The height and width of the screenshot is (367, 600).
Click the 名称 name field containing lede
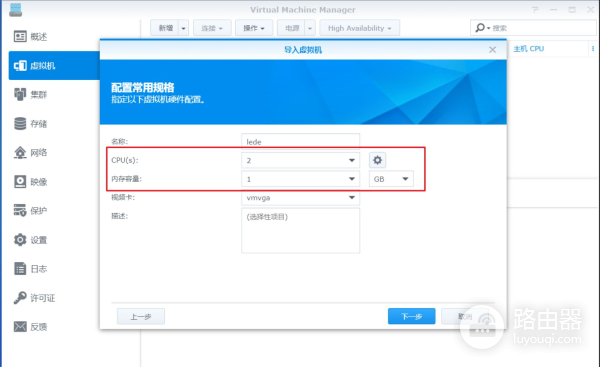coord(300,141)
